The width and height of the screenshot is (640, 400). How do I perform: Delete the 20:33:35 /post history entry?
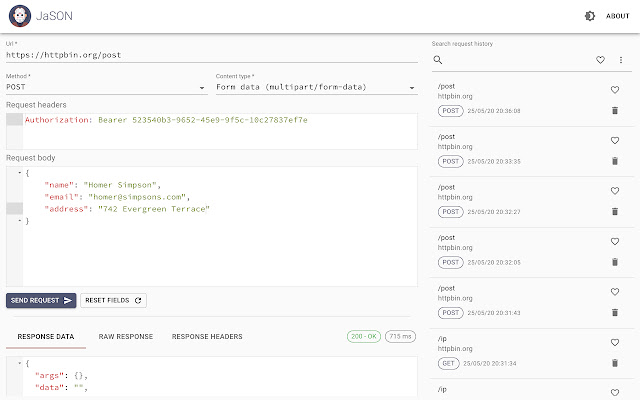(x=615, y=161)
